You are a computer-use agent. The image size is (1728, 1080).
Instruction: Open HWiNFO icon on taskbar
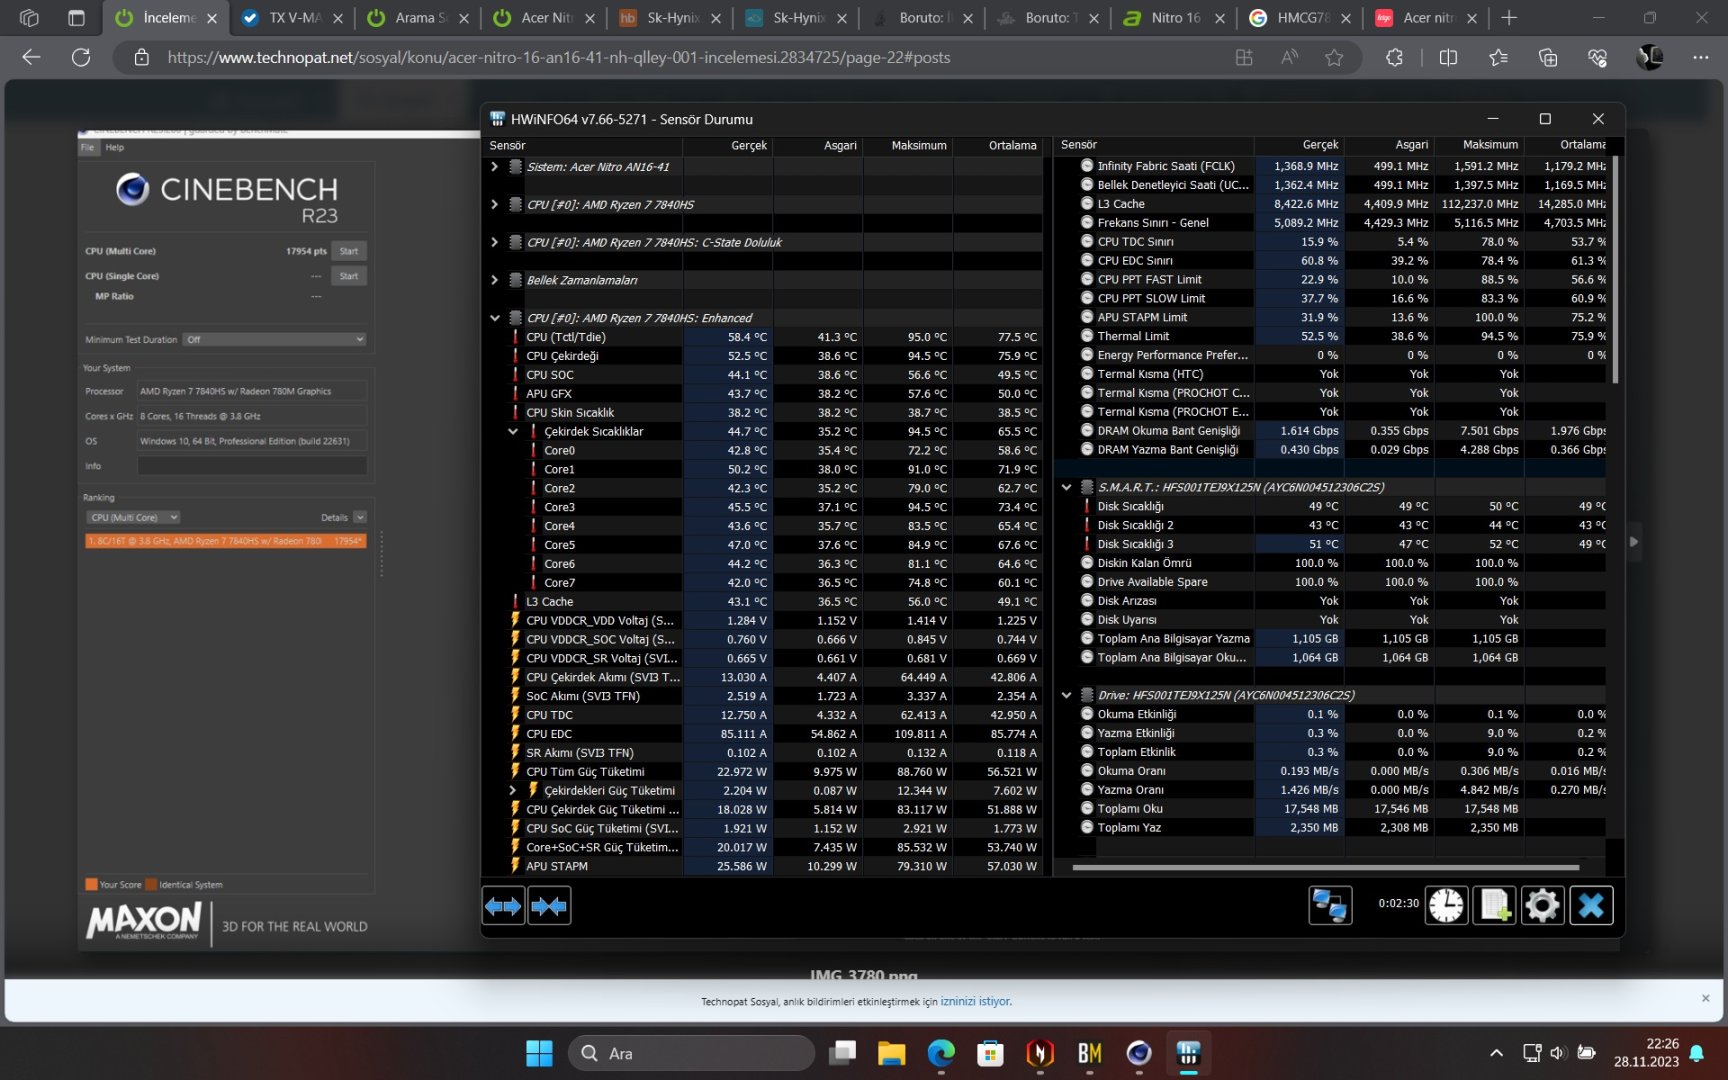(1188, 1053)
